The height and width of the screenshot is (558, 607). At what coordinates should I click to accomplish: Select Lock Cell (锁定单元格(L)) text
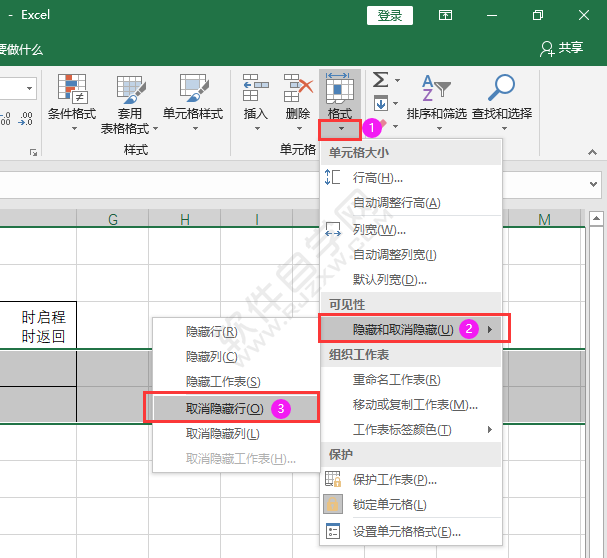point(389,505)
